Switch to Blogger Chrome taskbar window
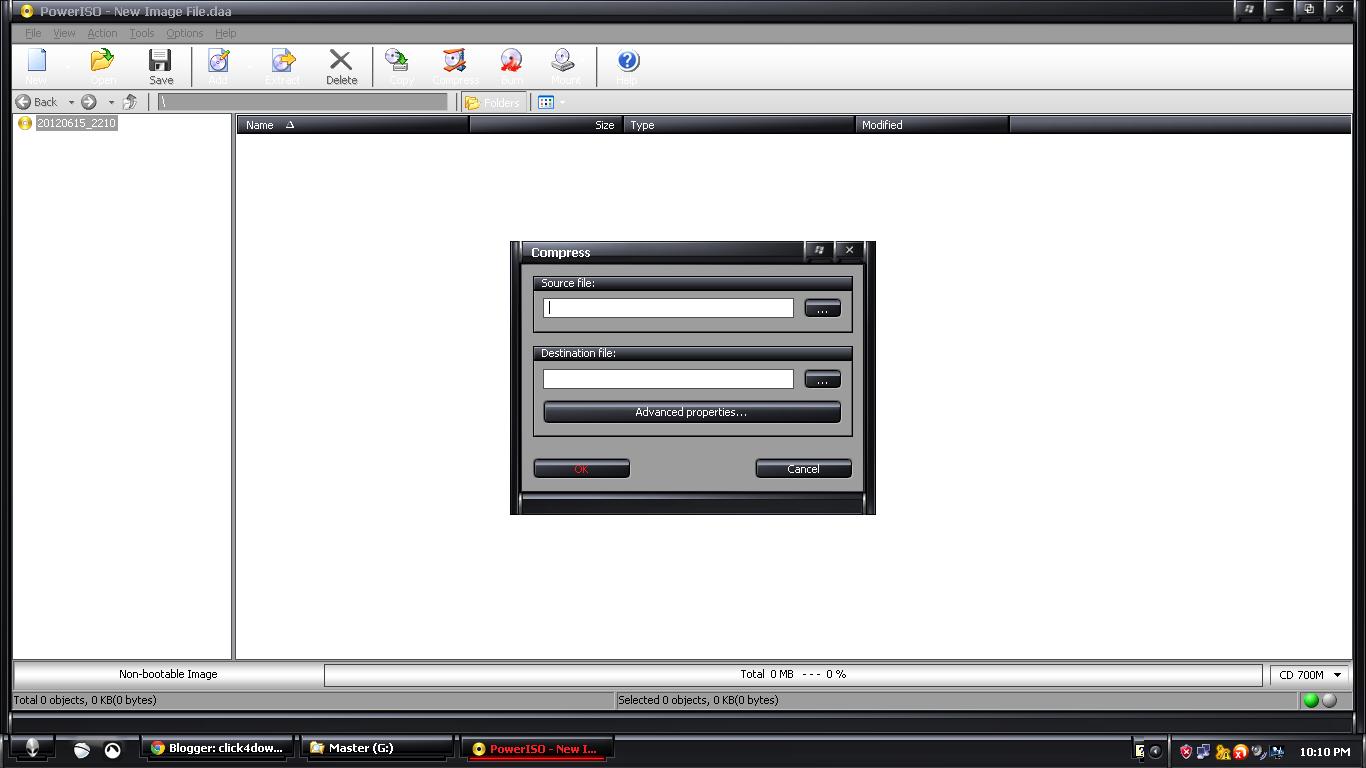 216,748
